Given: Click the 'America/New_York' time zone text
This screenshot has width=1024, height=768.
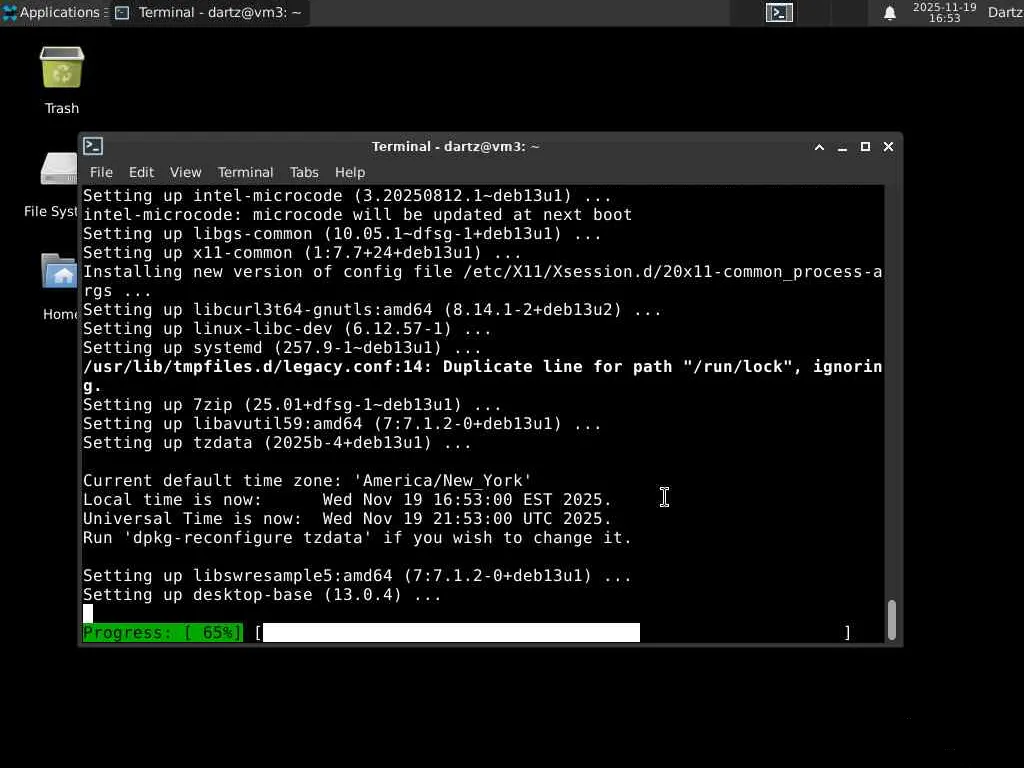Looking at the screenshot, I should (443, 481).
